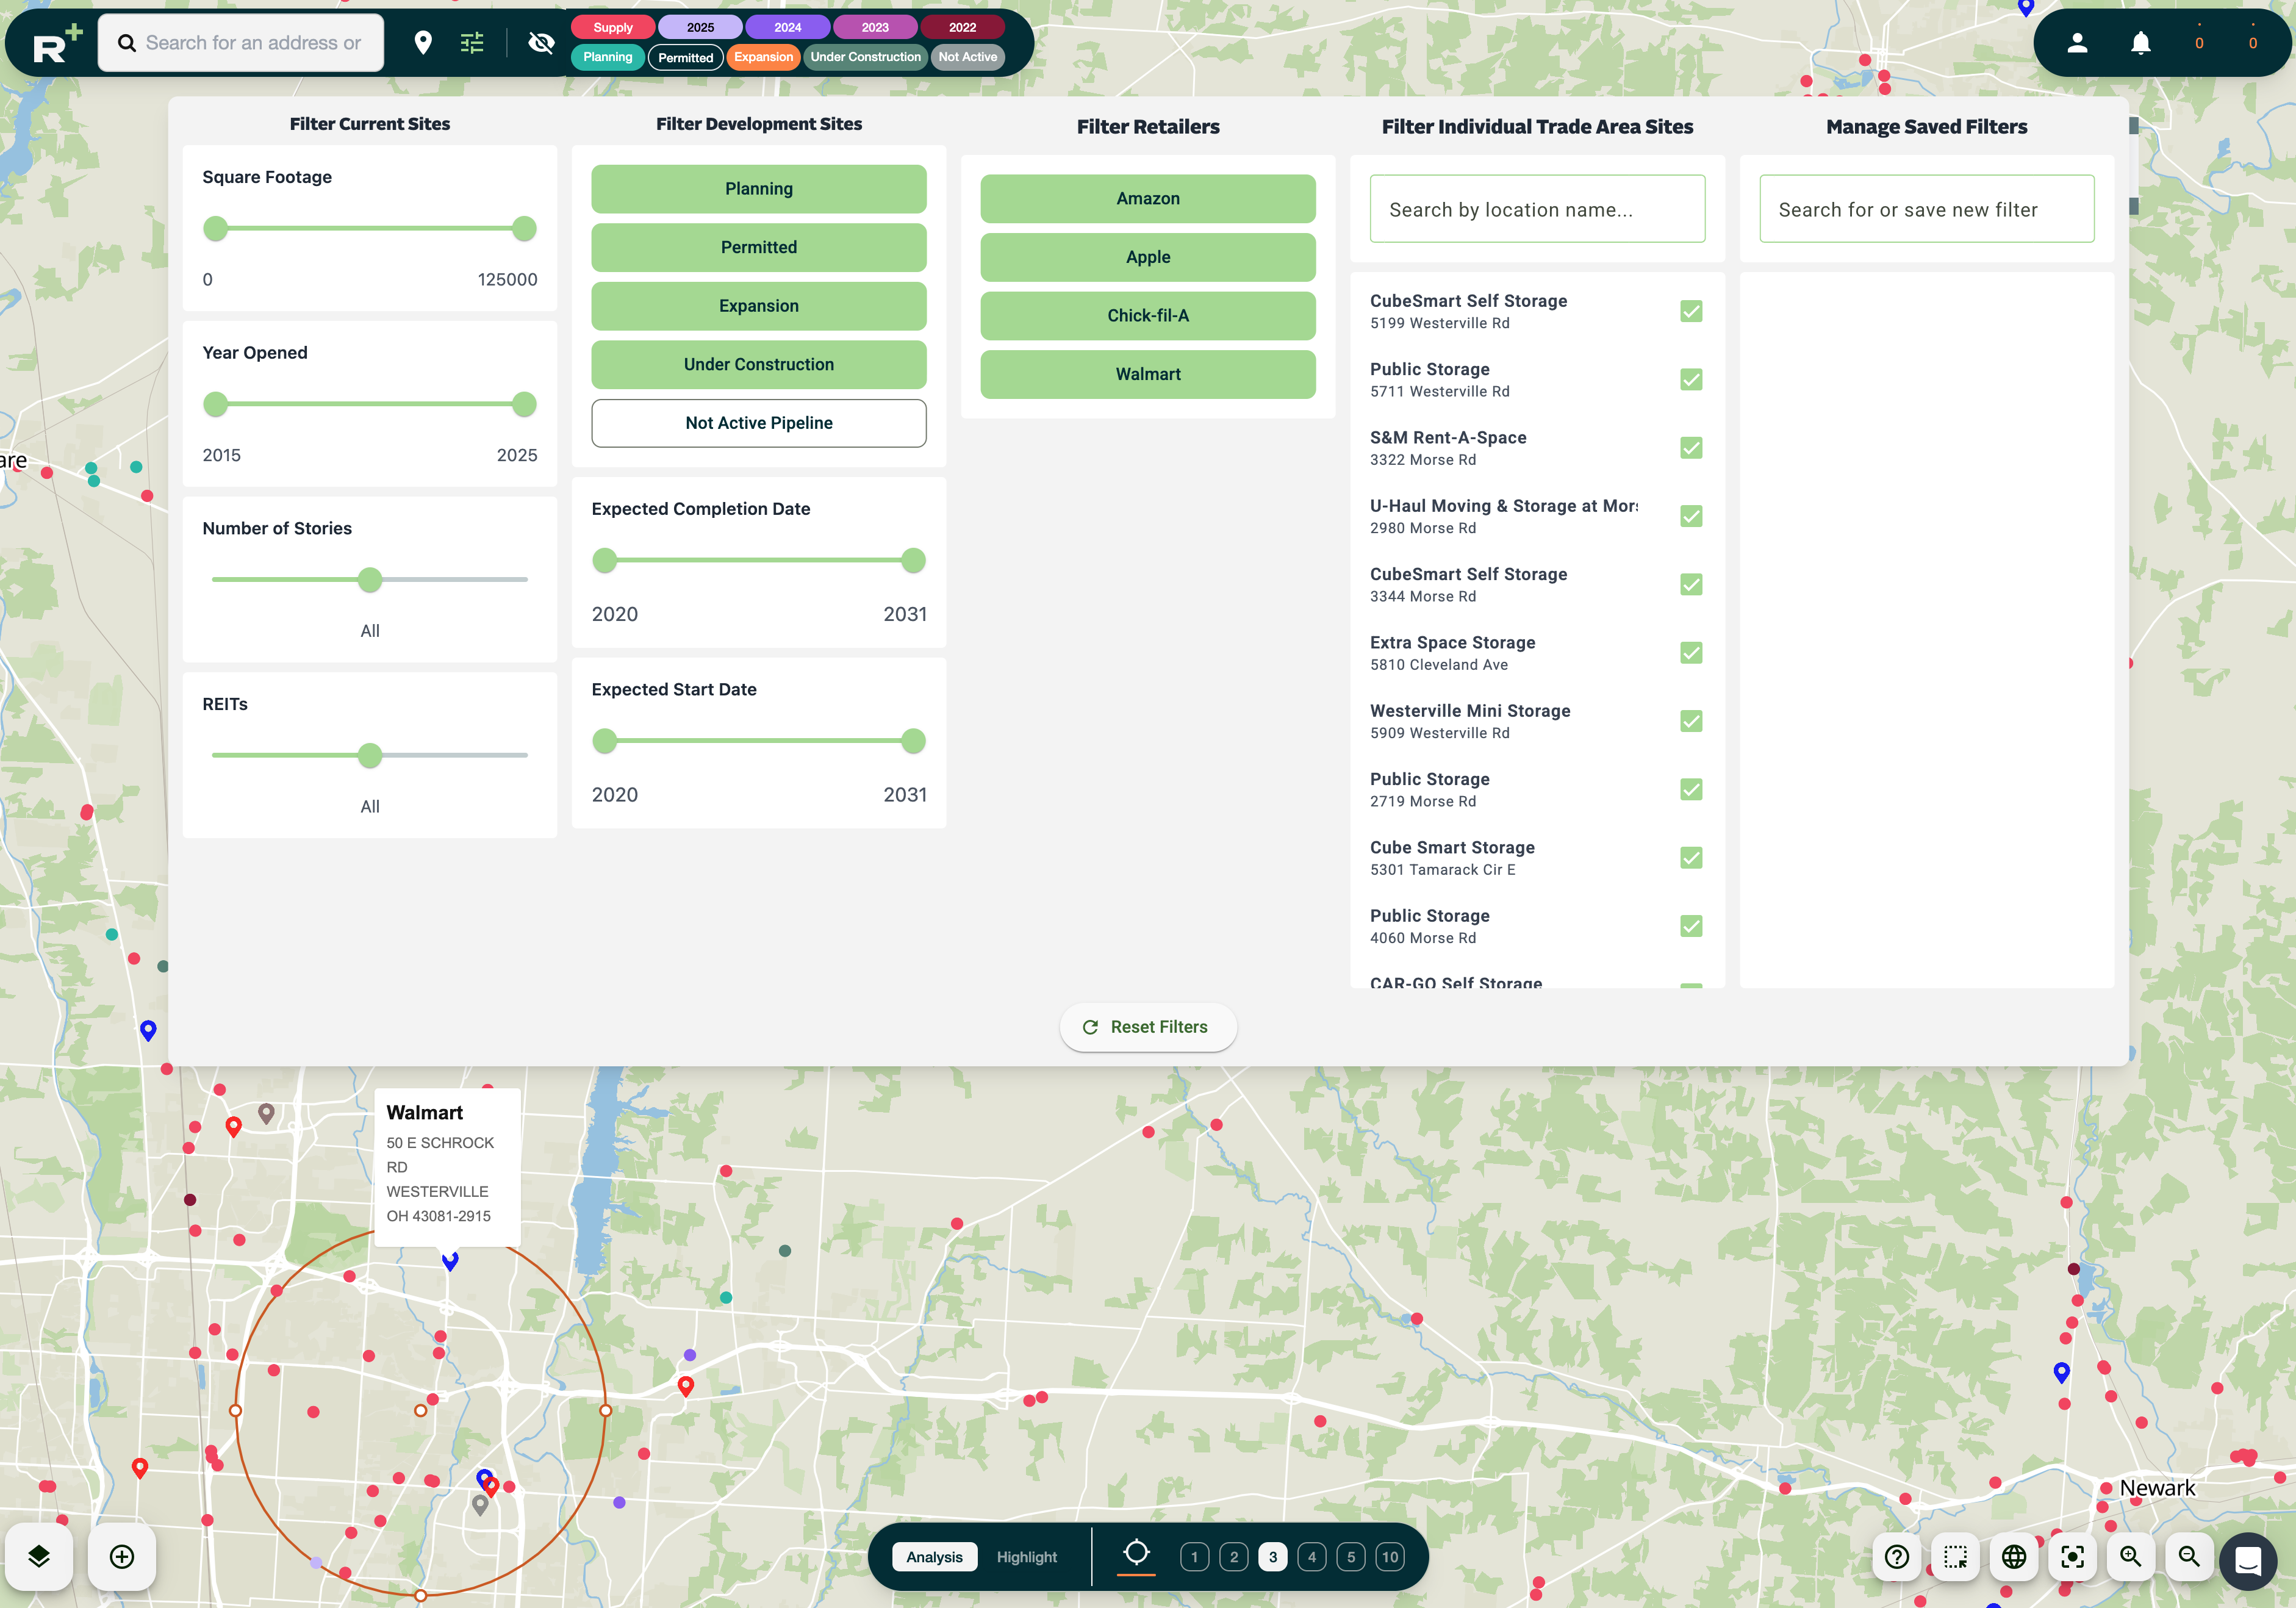Center the map with the focus tool

[2072, 1557]
